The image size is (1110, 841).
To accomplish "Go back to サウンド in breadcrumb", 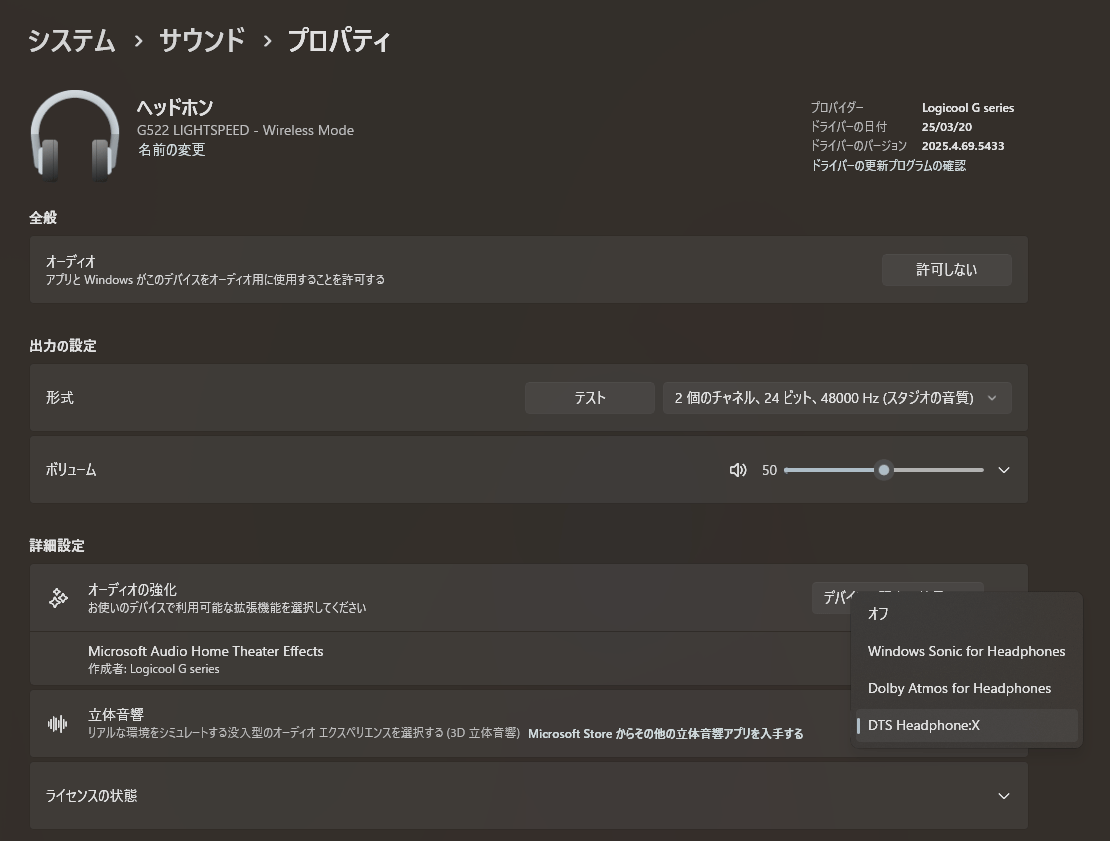I will click(201, 40).
